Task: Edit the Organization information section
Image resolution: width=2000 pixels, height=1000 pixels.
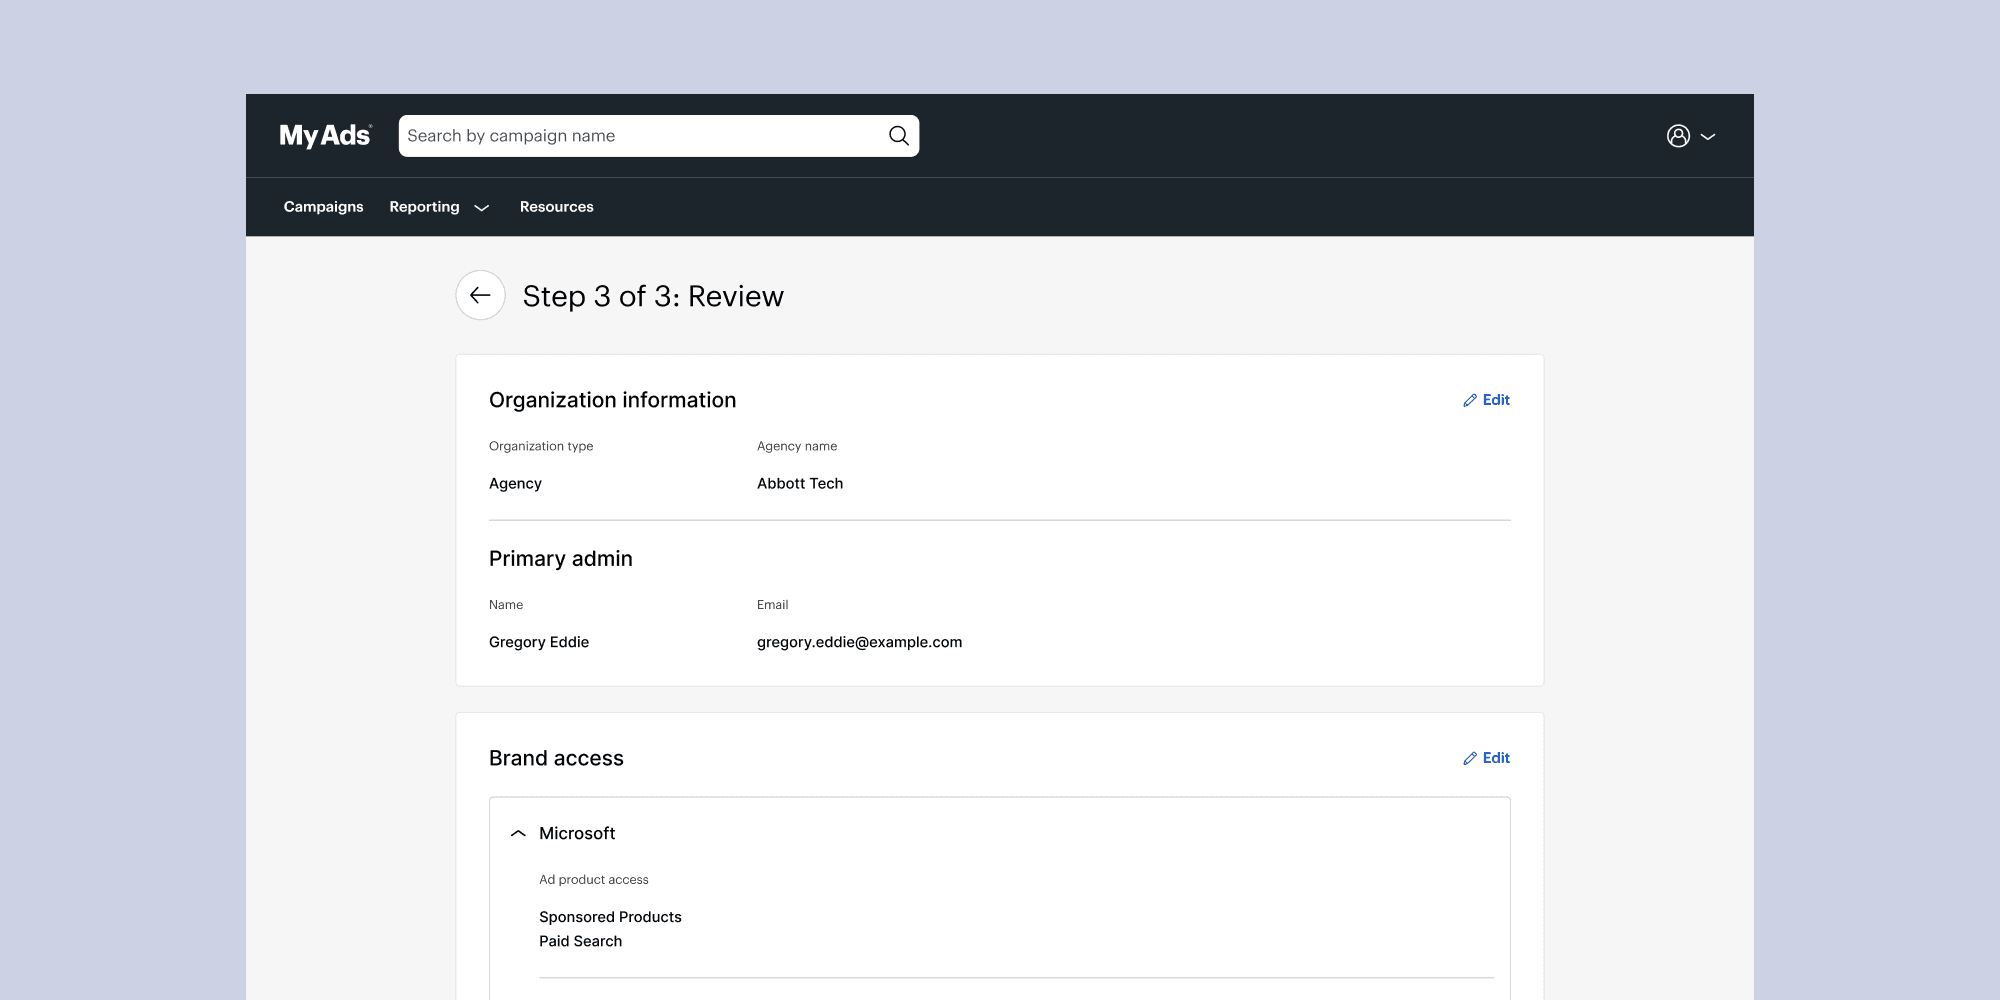Action: [1486, 400]
